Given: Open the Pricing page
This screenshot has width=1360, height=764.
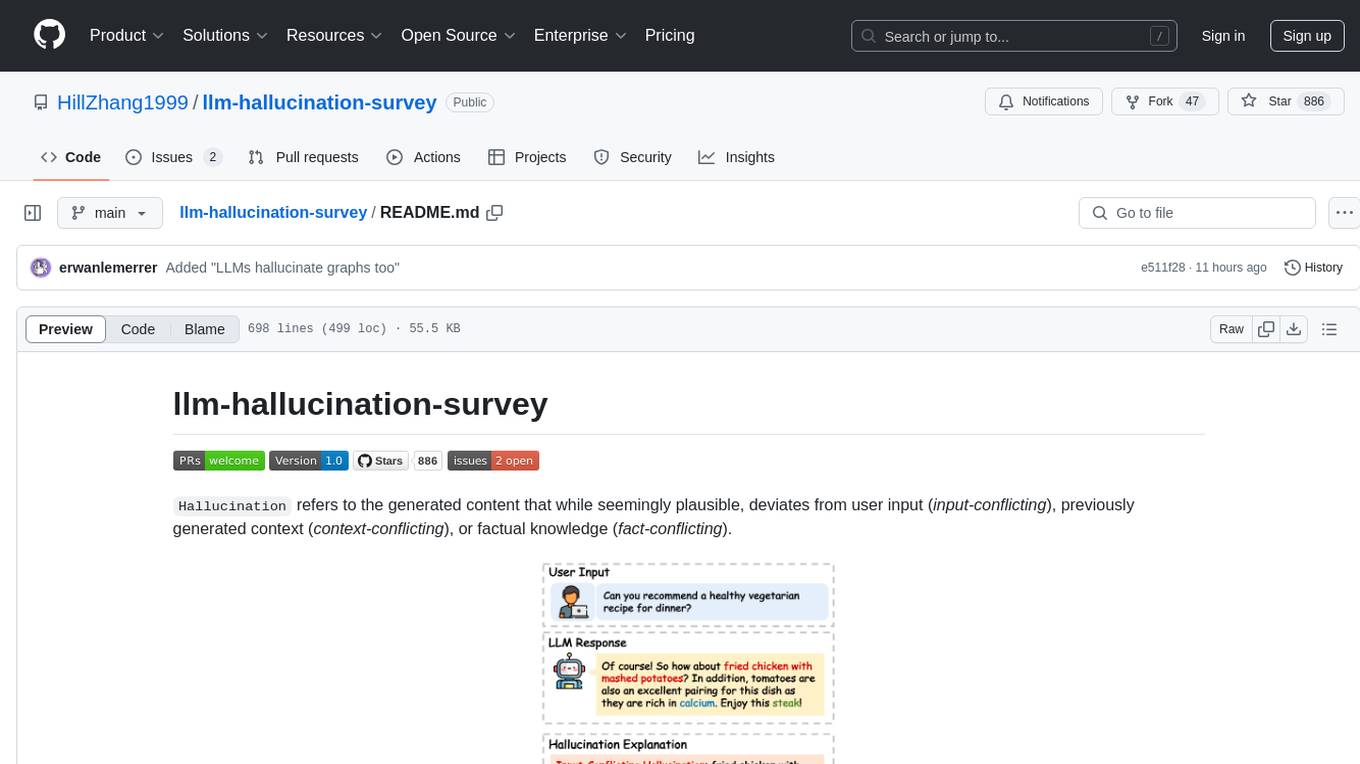Looking at the screenshot, I should click(670, 35).
